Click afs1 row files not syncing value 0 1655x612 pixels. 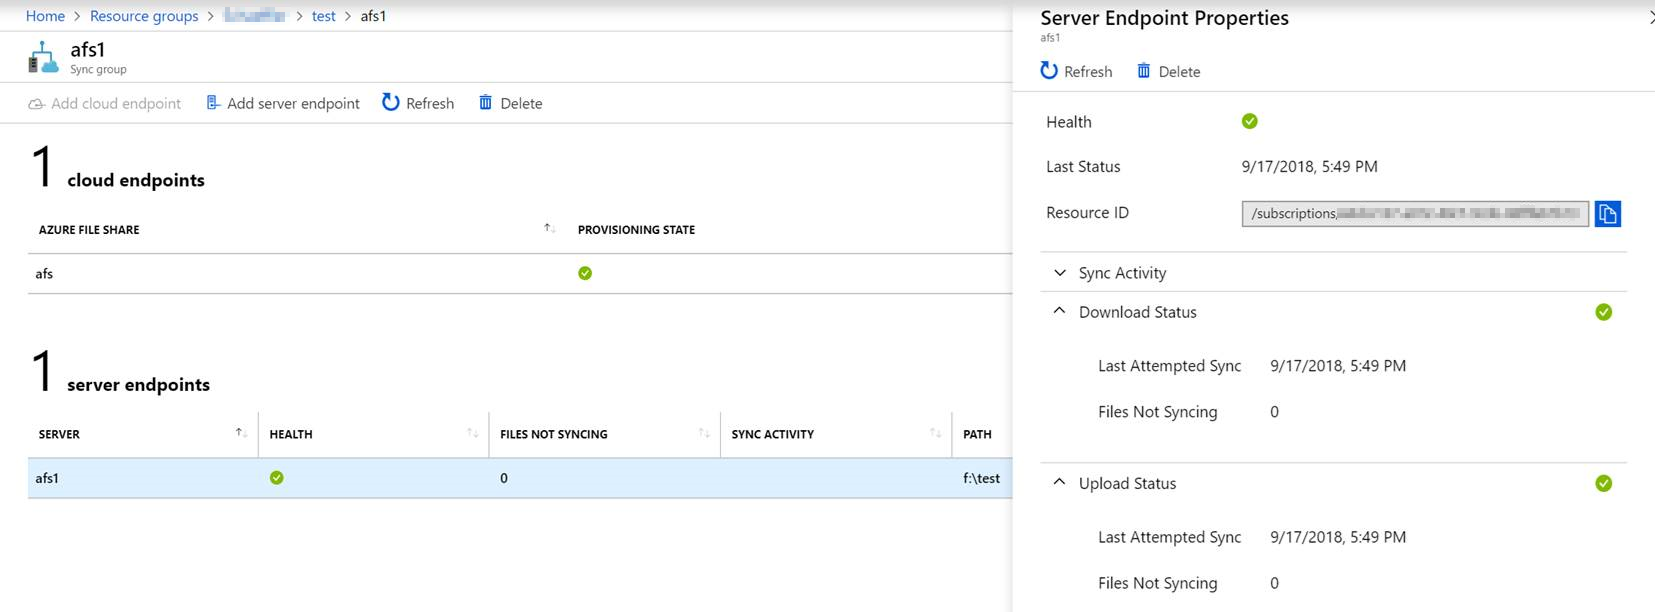[504, 478]
